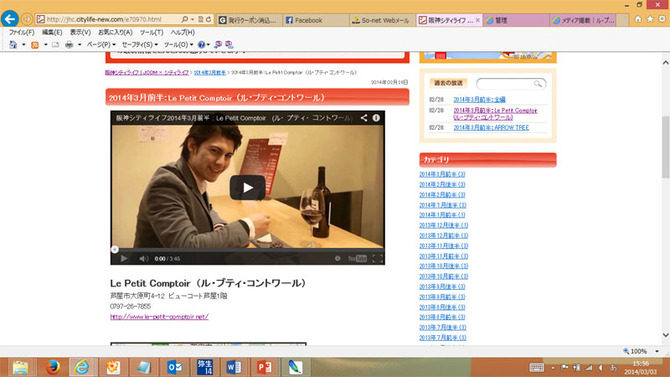670x377 pixels.
Task: Open Firefox from taskbar
Action: (52, 367)
